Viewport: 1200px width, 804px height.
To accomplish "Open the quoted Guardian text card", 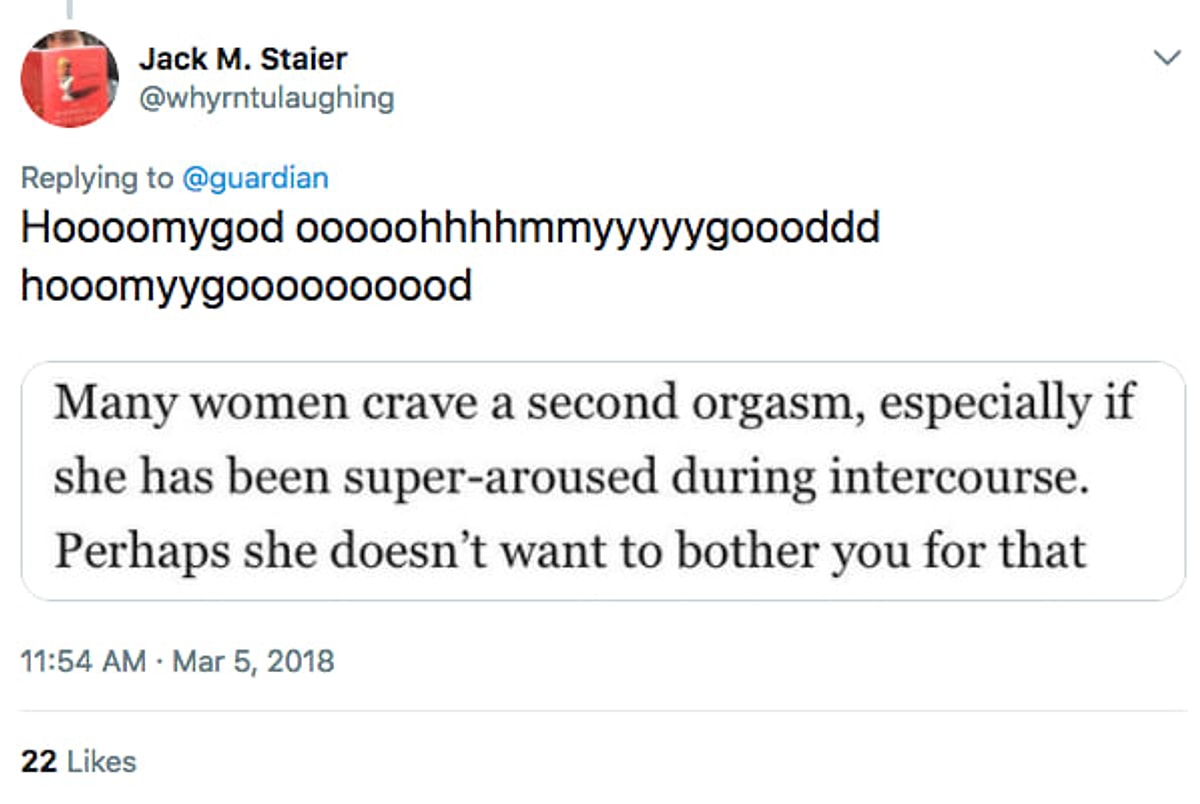I will (x=602, y=480).
